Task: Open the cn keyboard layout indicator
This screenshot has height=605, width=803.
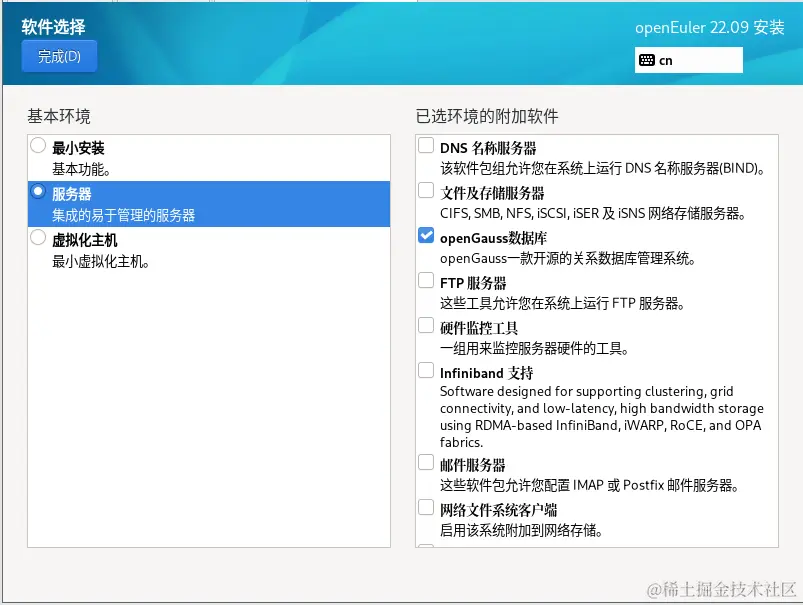Action: click(x=688, y=60)
